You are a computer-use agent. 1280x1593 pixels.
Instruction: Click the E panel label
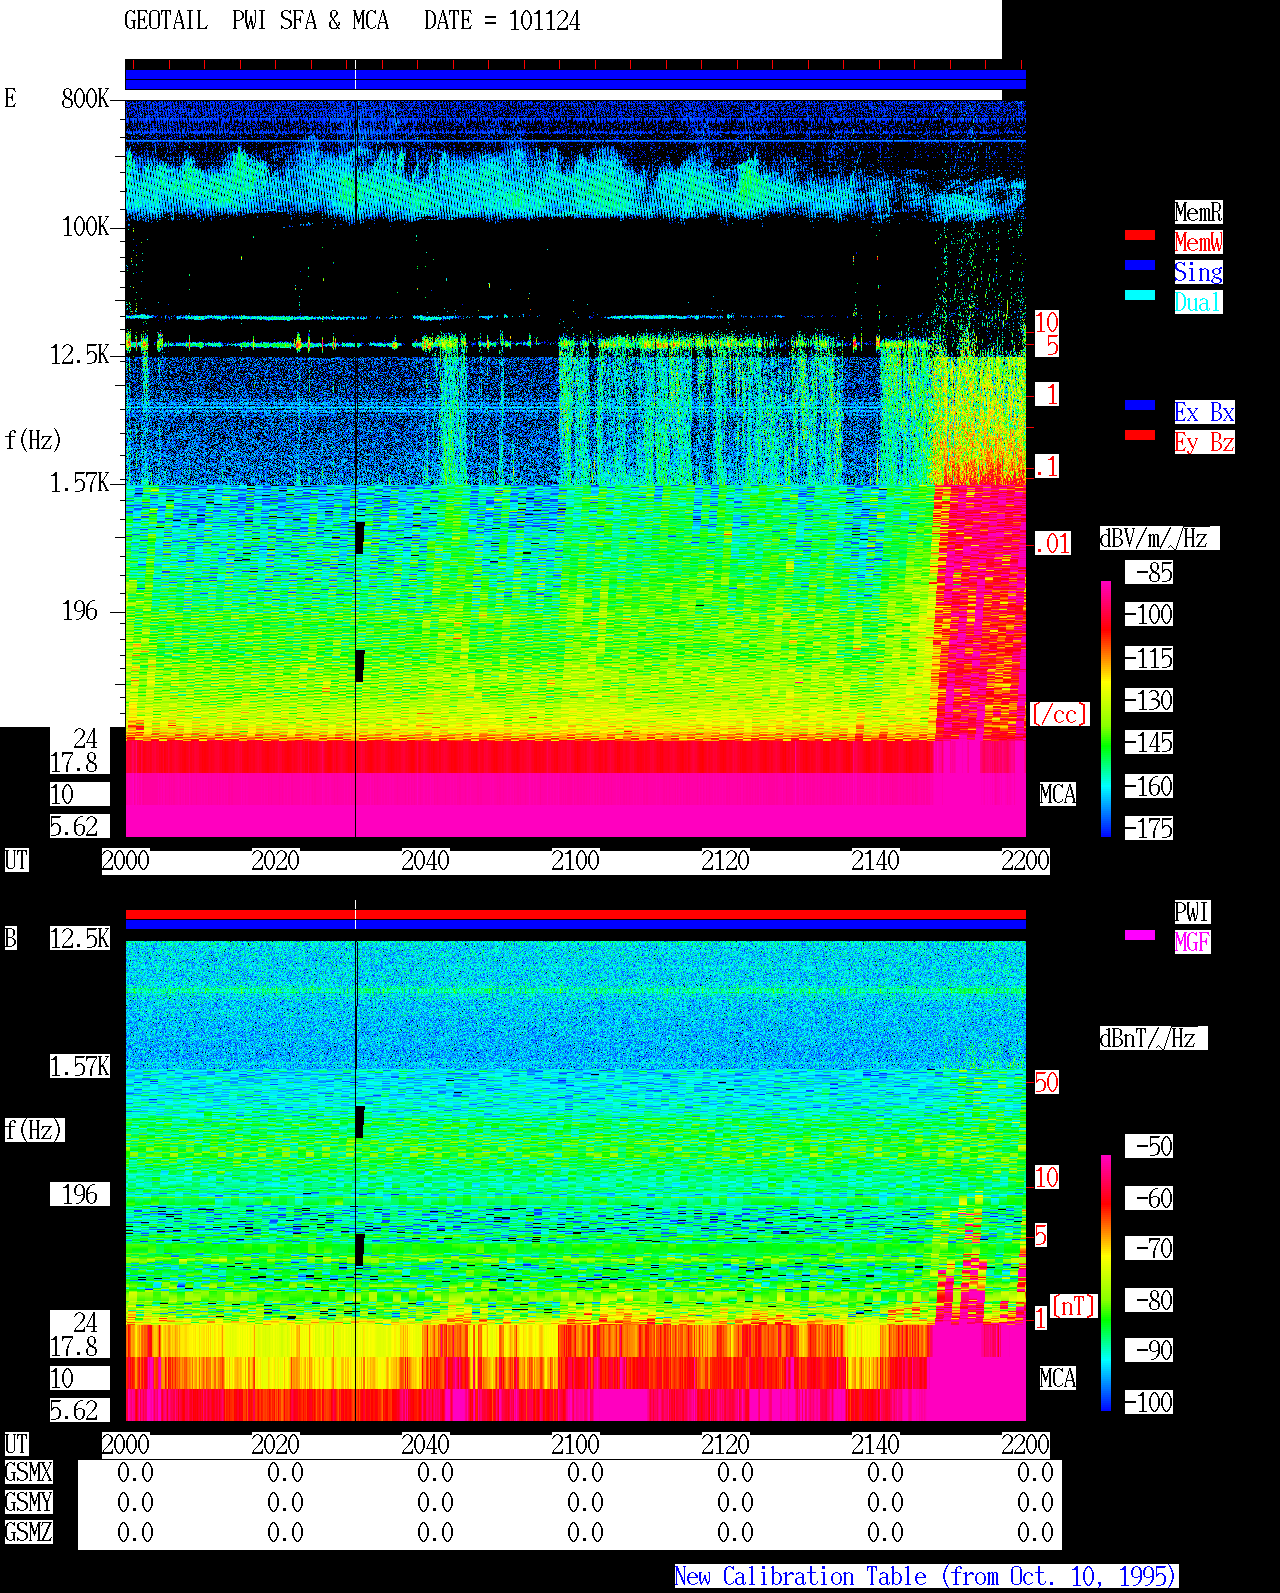click(x=11, y=98)
